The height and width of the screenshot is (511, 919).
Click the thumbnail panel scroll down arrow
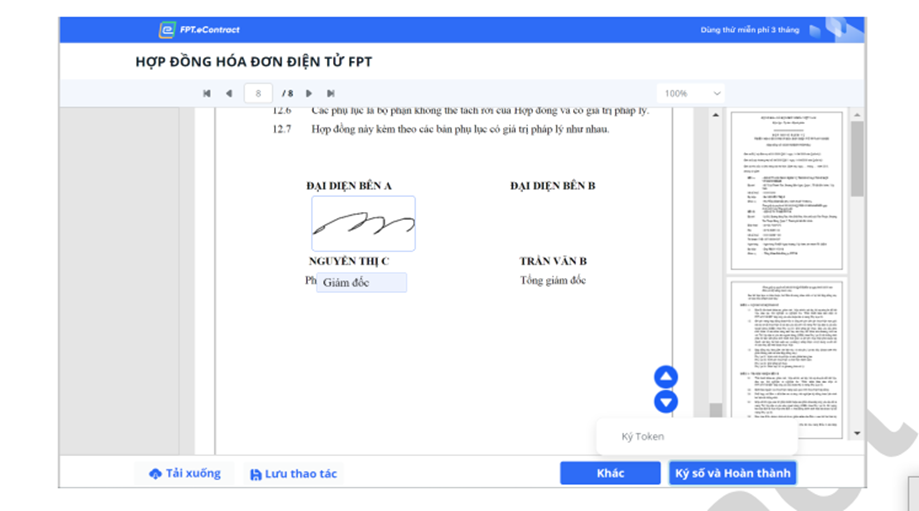pyautogui.click(x=856, y=434)
